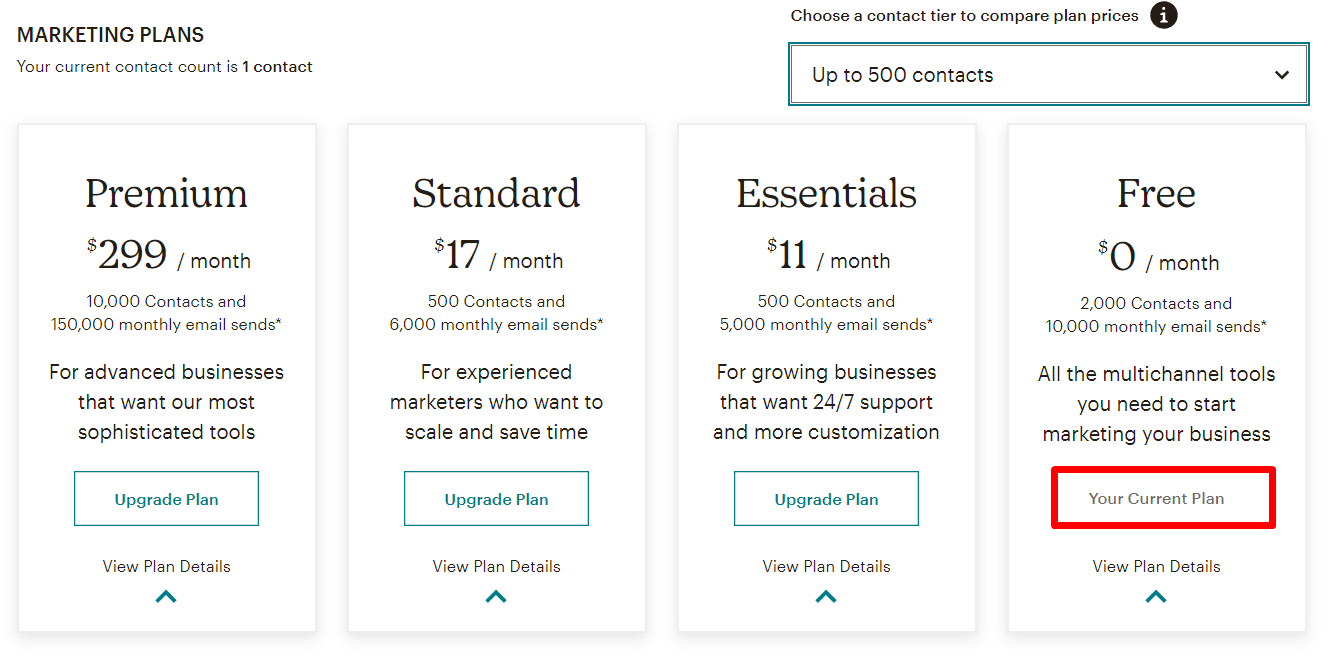The height and width of the screenshot is (664, 1328).
Task: Click Your Current Plan button on Free
Action: coord(1156,498)
